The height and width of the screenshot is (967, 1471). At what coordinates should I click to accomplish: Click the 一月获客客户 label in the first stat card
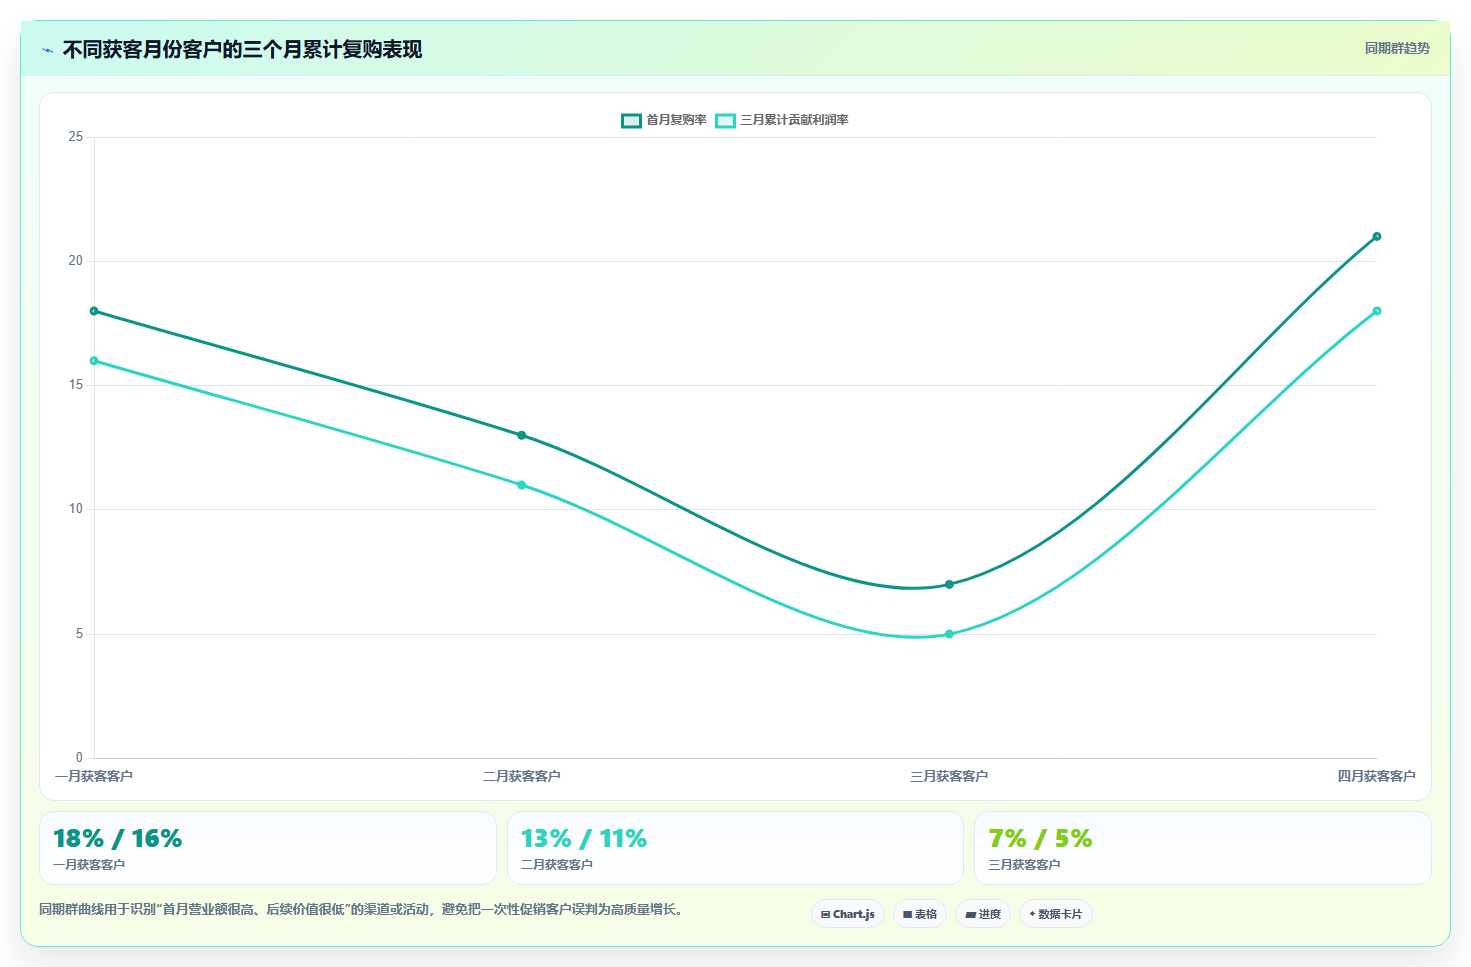(89, 865)
